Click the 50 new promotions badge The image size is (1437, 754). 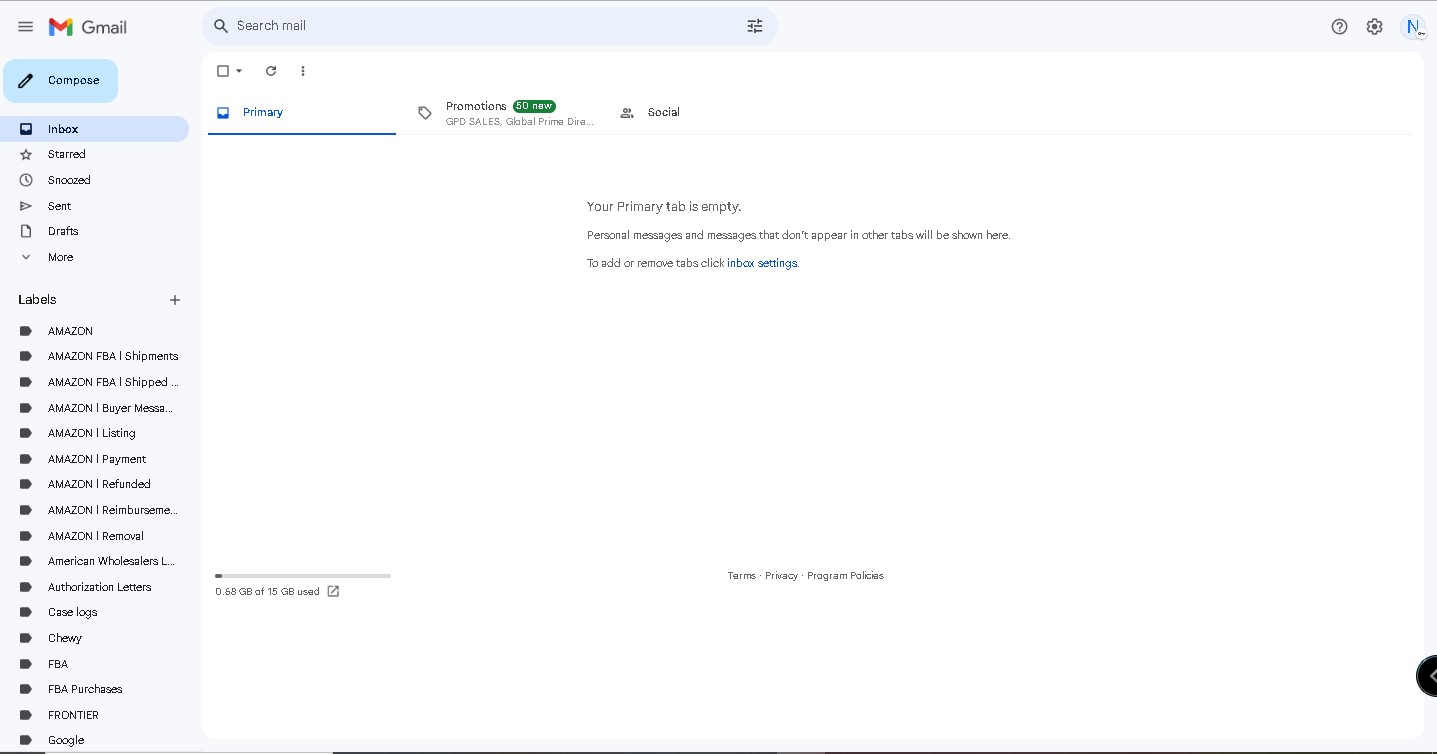click(x=534, y=106)
